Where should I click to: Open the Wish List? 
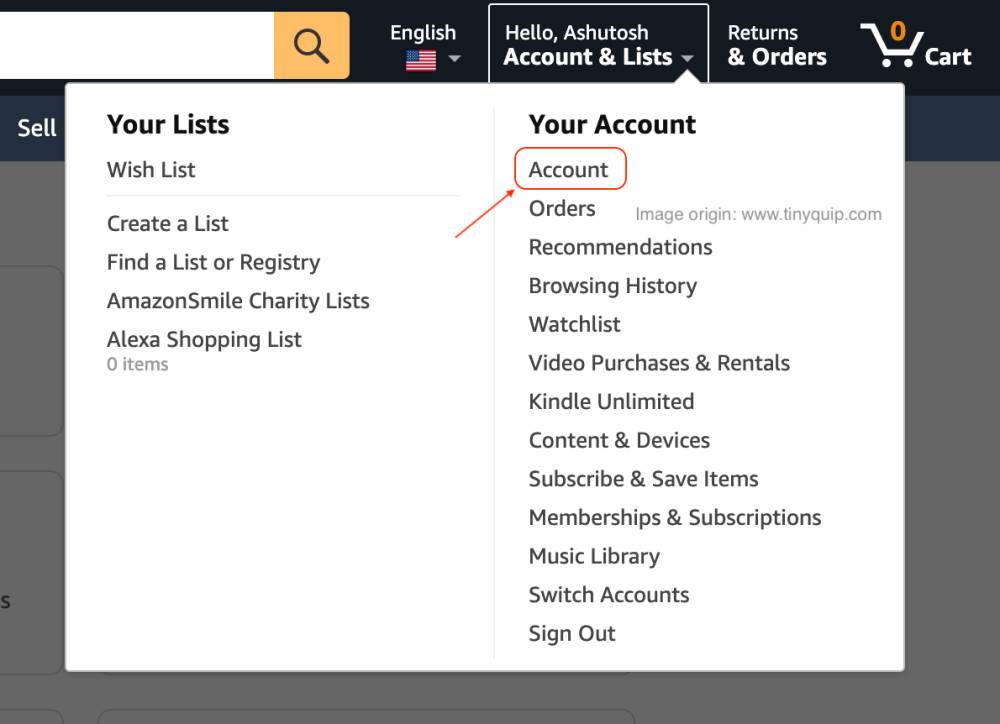coord(151,169)
